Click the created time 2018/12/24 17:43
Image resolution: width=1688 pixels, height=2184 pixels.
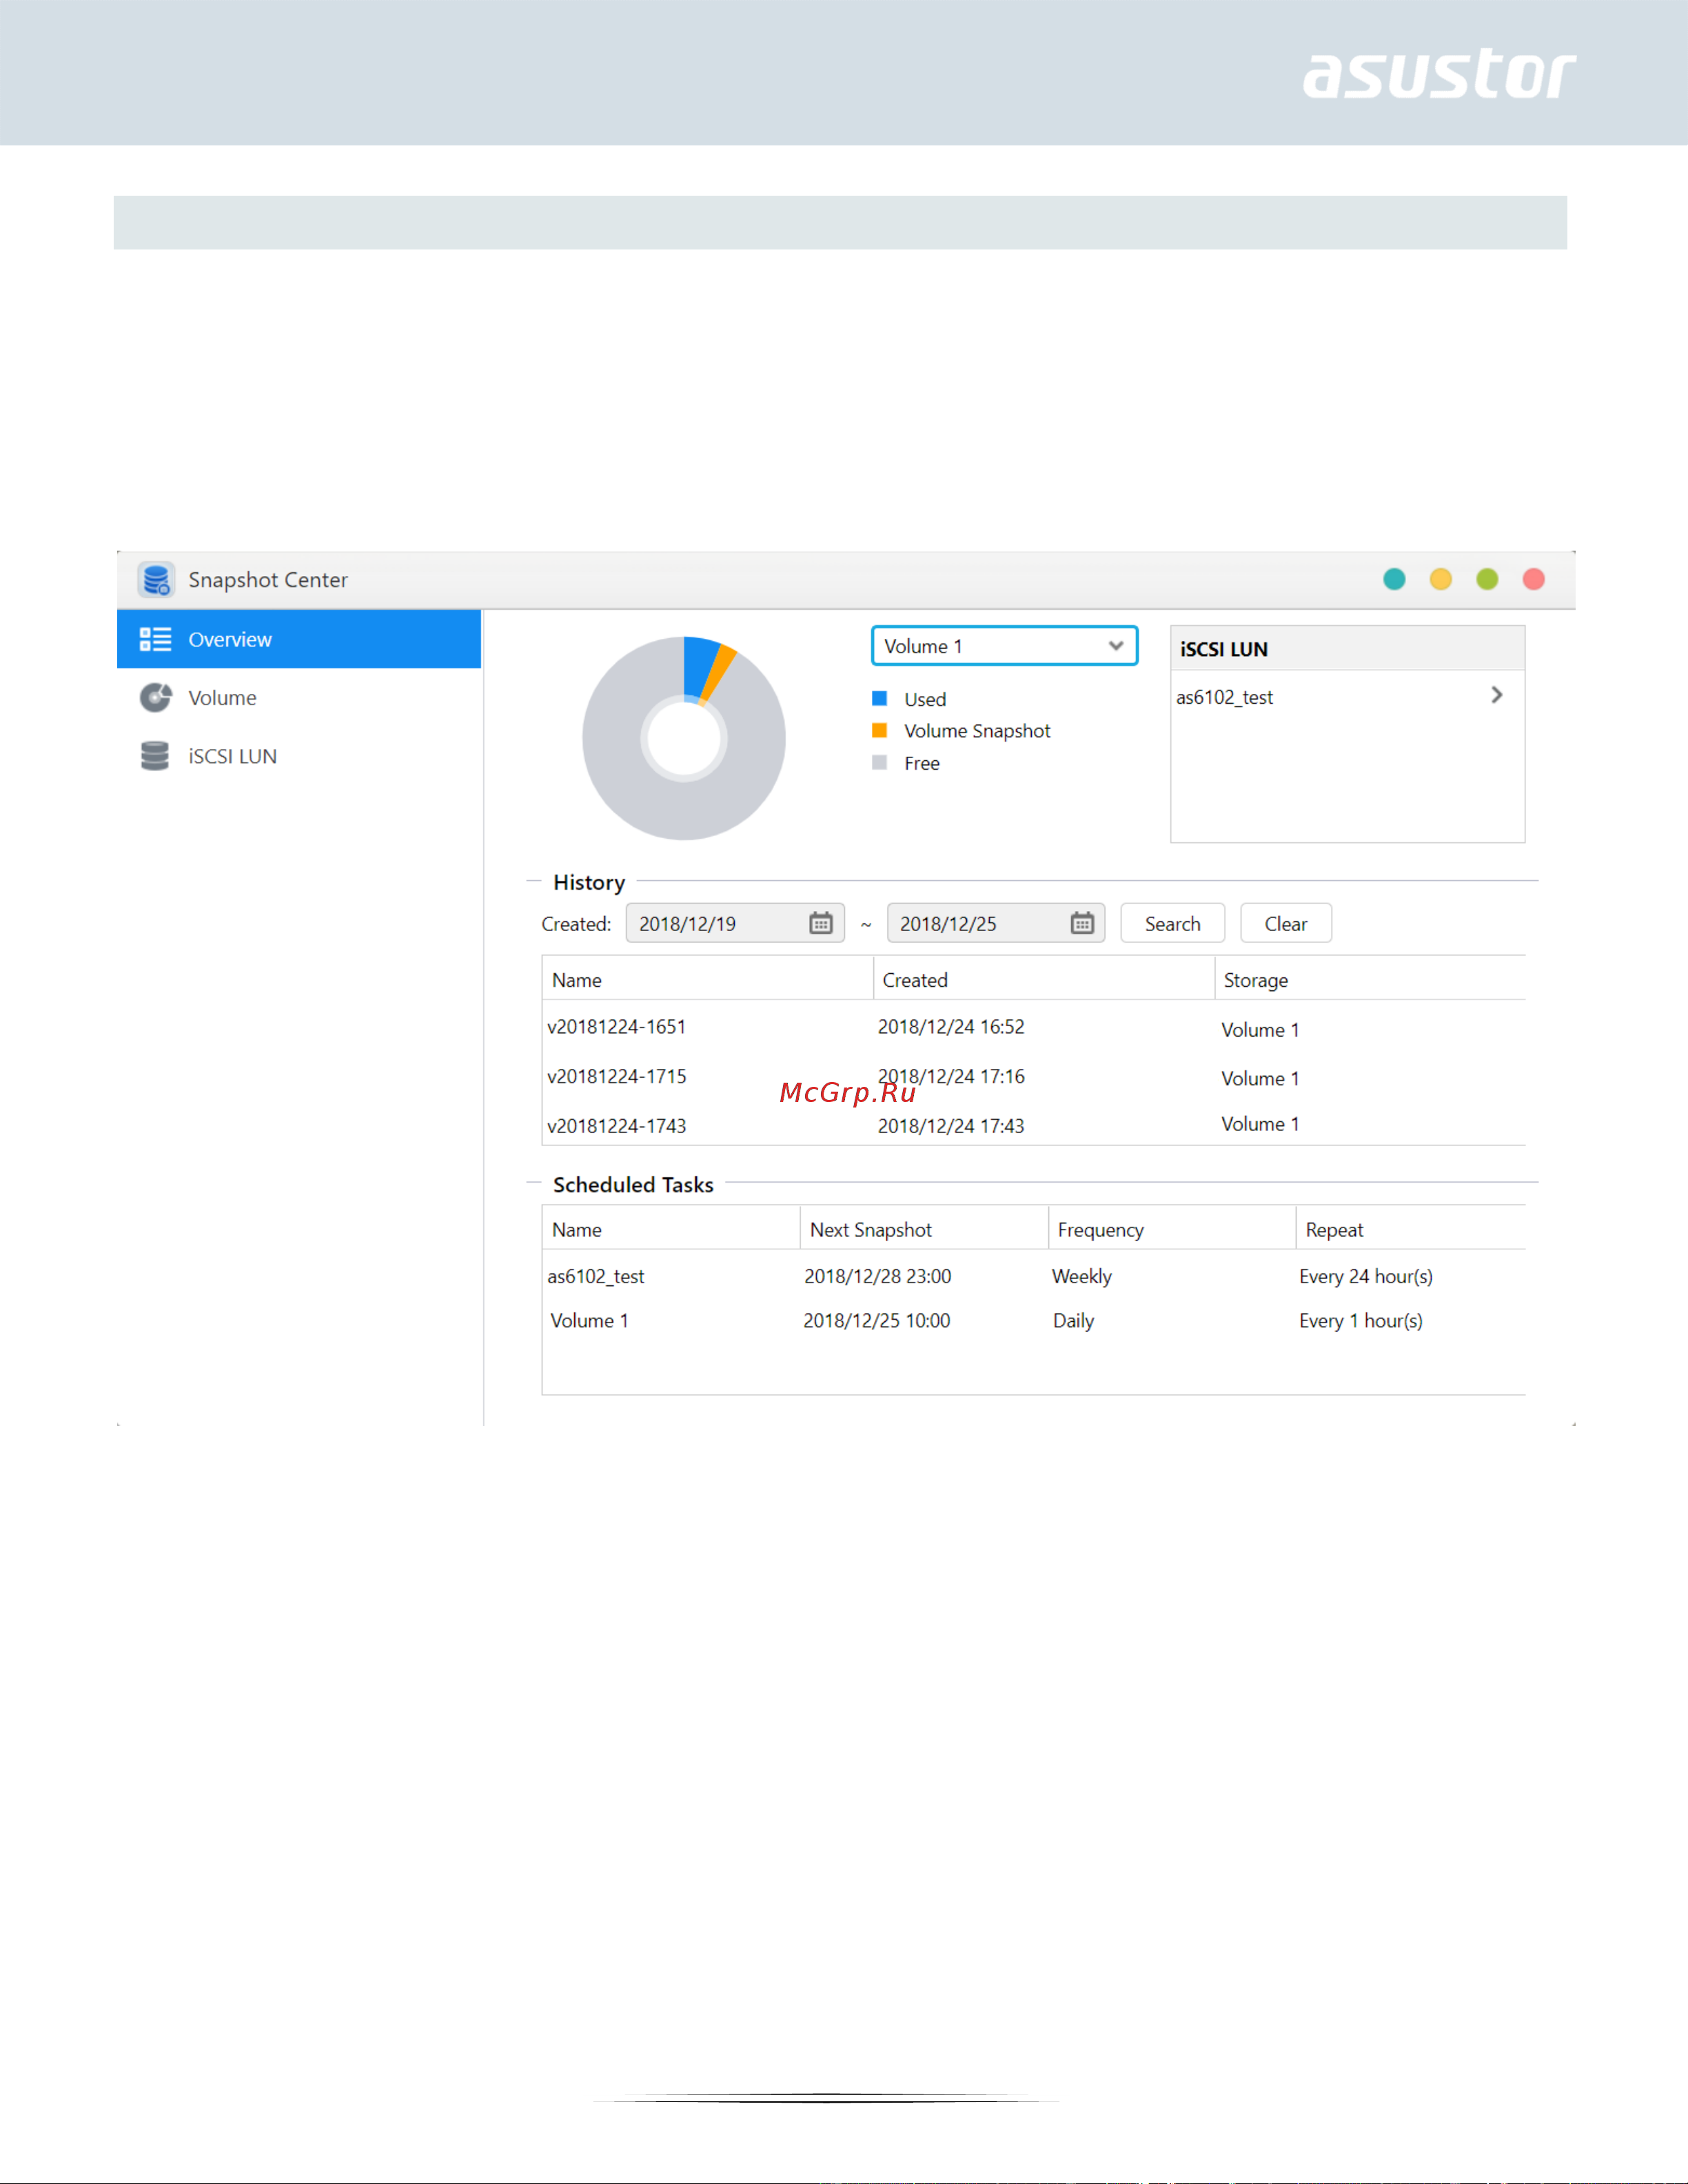point(951,1126)
